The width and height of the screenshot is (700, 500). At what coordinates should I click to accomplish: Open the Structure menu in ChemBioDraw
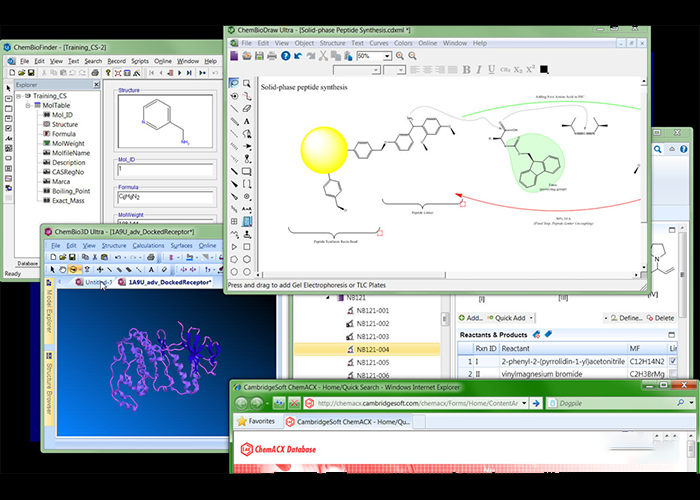click(x=334, y=43)
